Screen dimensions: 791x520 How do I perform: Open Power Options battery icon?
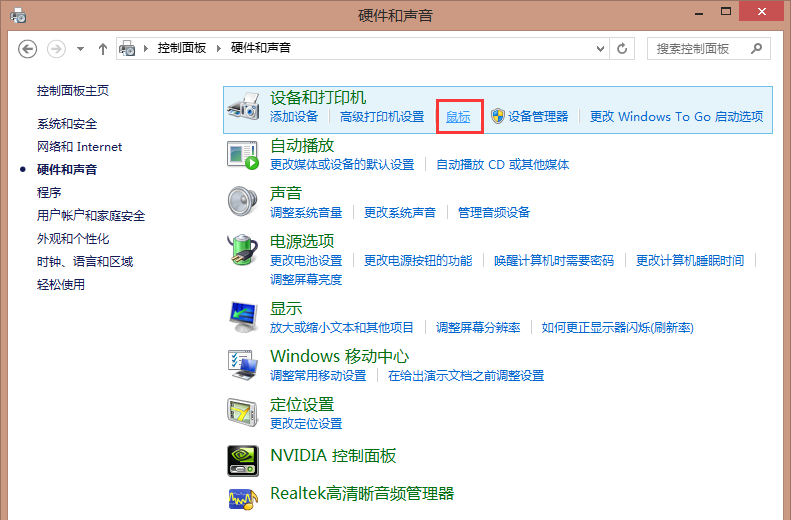[244, 250]
